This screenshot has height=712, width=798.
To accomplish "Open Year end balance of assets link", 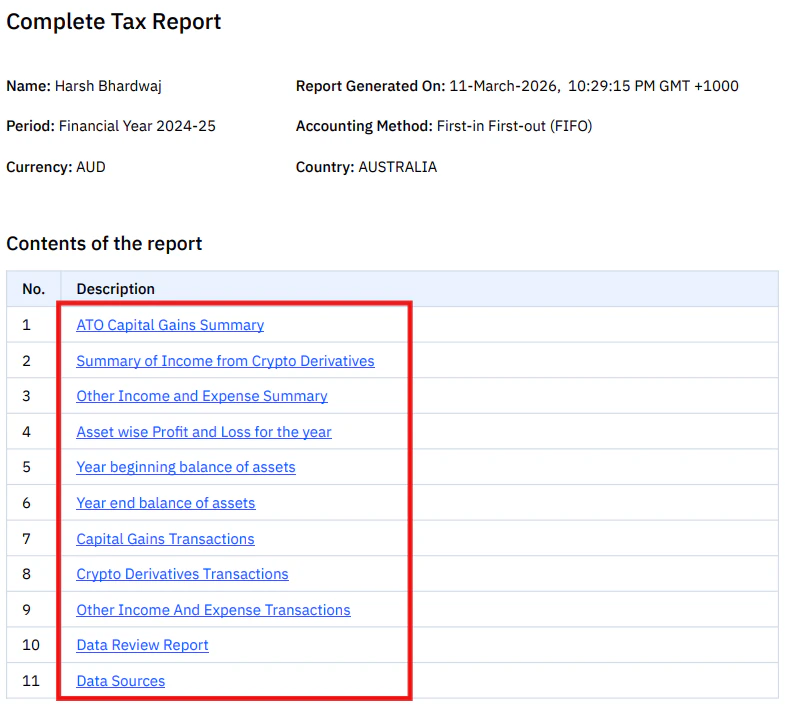I will pos(166,503).
